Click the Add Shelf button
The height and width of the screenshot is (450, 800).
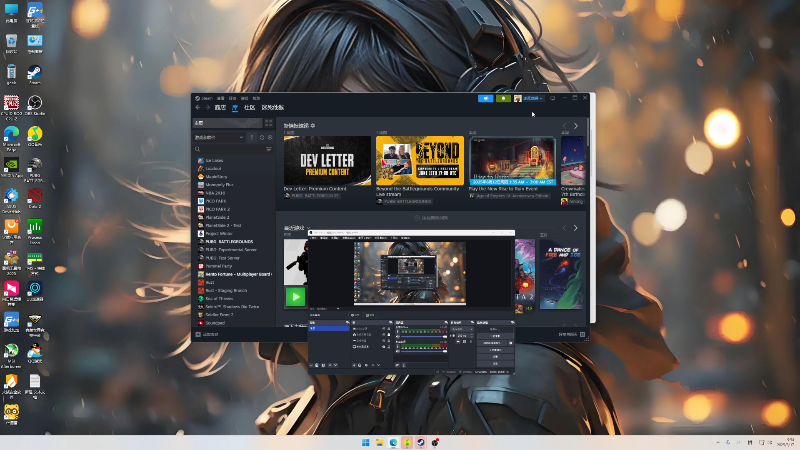point(432,218)
